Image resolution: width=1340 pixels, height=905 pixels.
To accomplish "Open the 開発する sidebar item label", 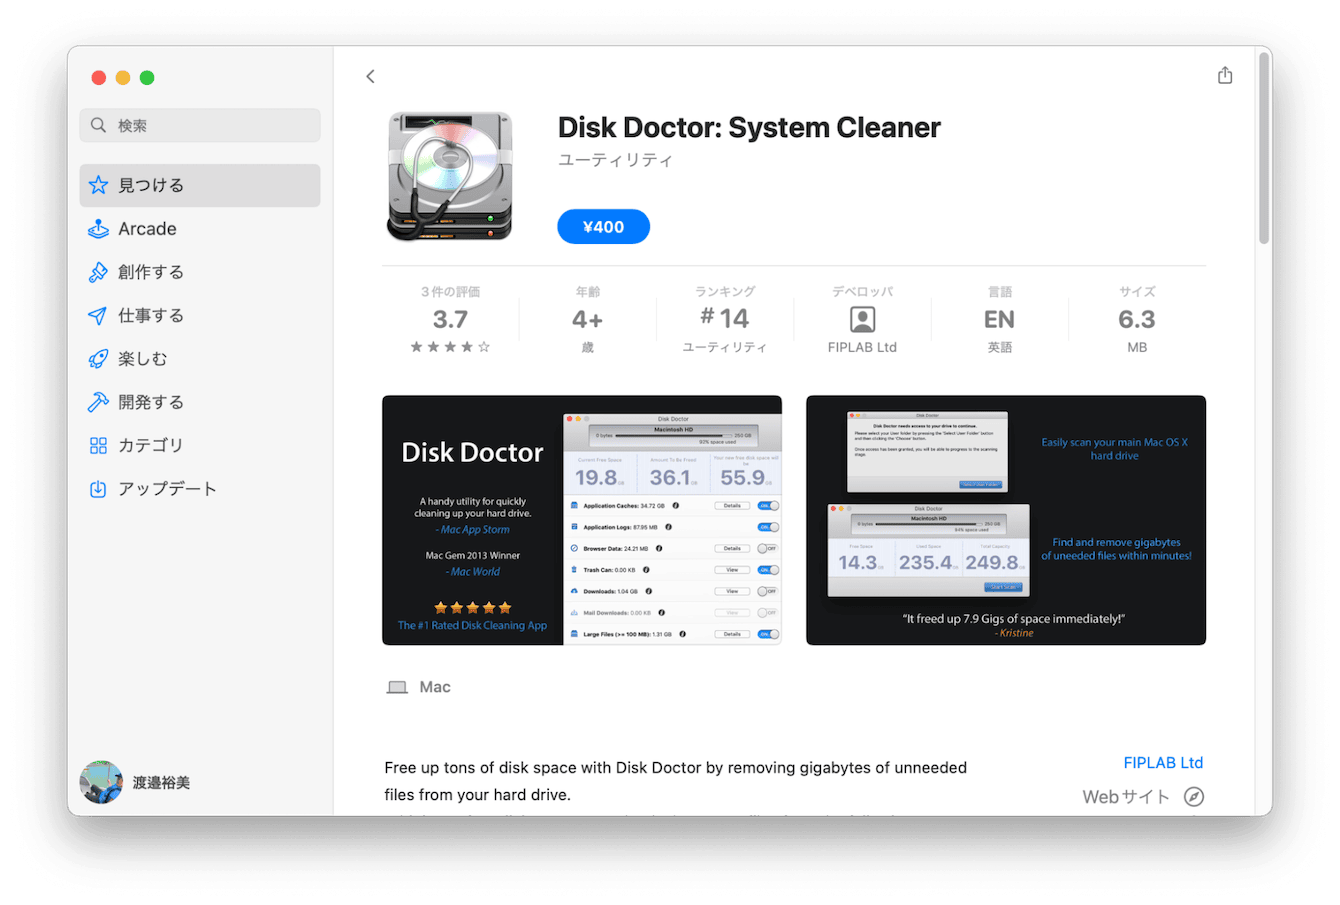I will (x=151, y=402).
